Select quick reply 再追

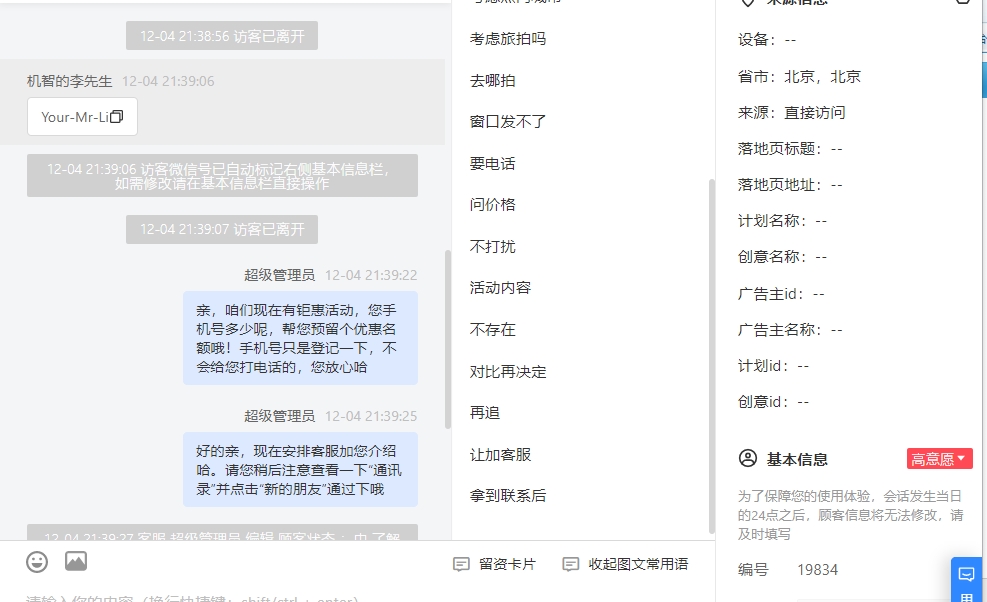(x=485, y=412)
